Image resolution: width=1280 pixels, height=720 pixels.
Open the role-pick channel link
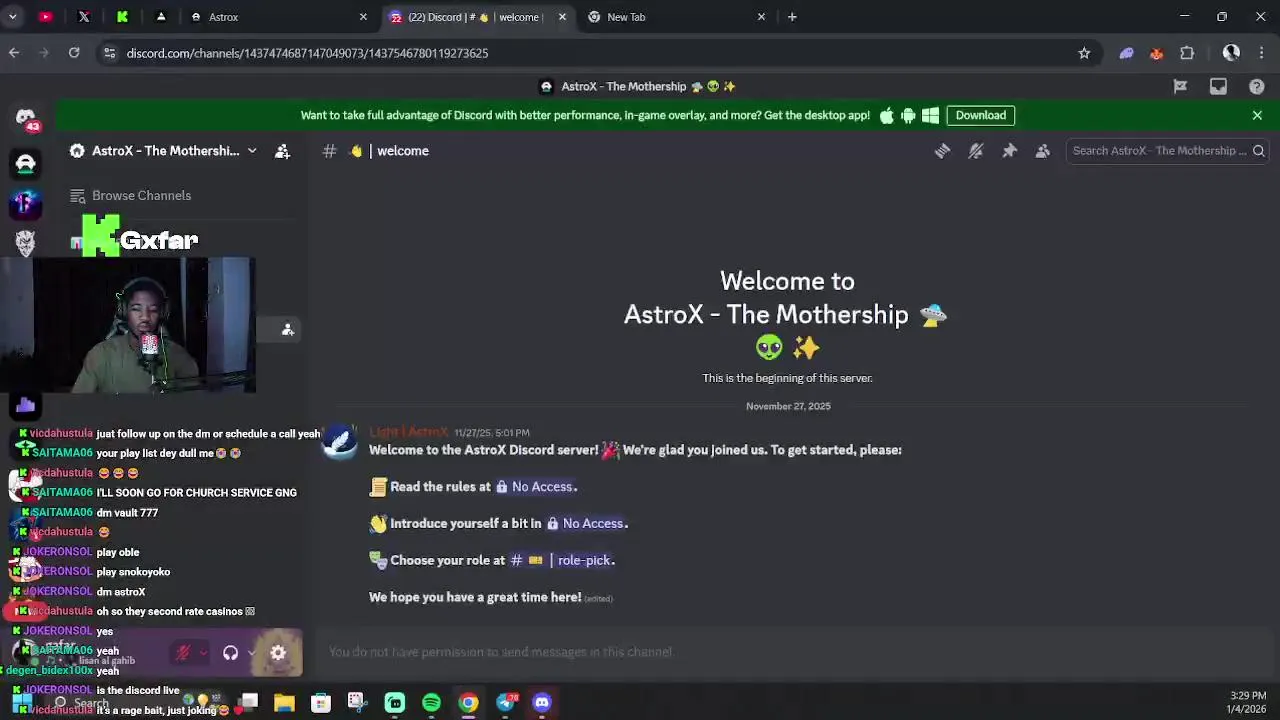click(x=561, y=560)
